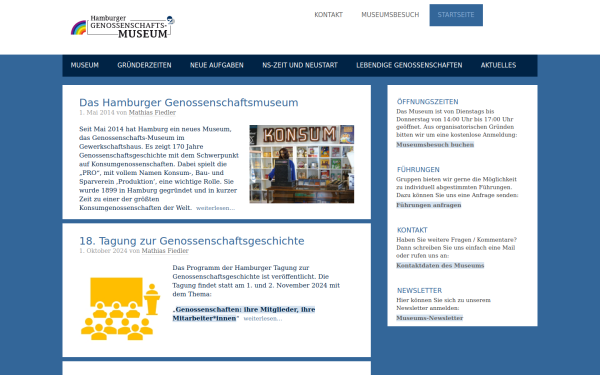Open the AKTUELLES menu item
Viewport: 600px width, 375px height.
498,65
